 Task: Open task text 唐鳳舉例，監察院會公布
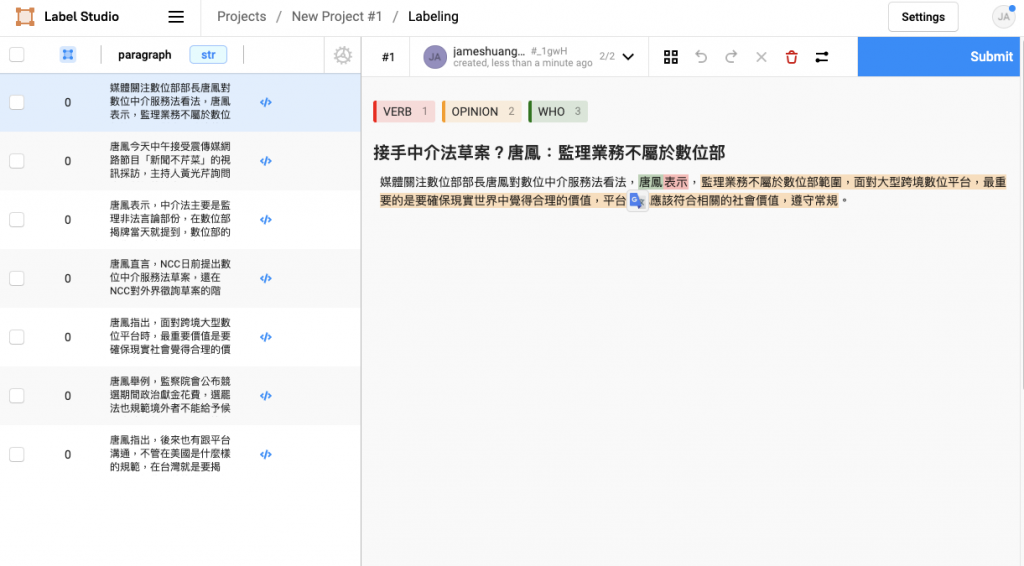click(170, 396)
